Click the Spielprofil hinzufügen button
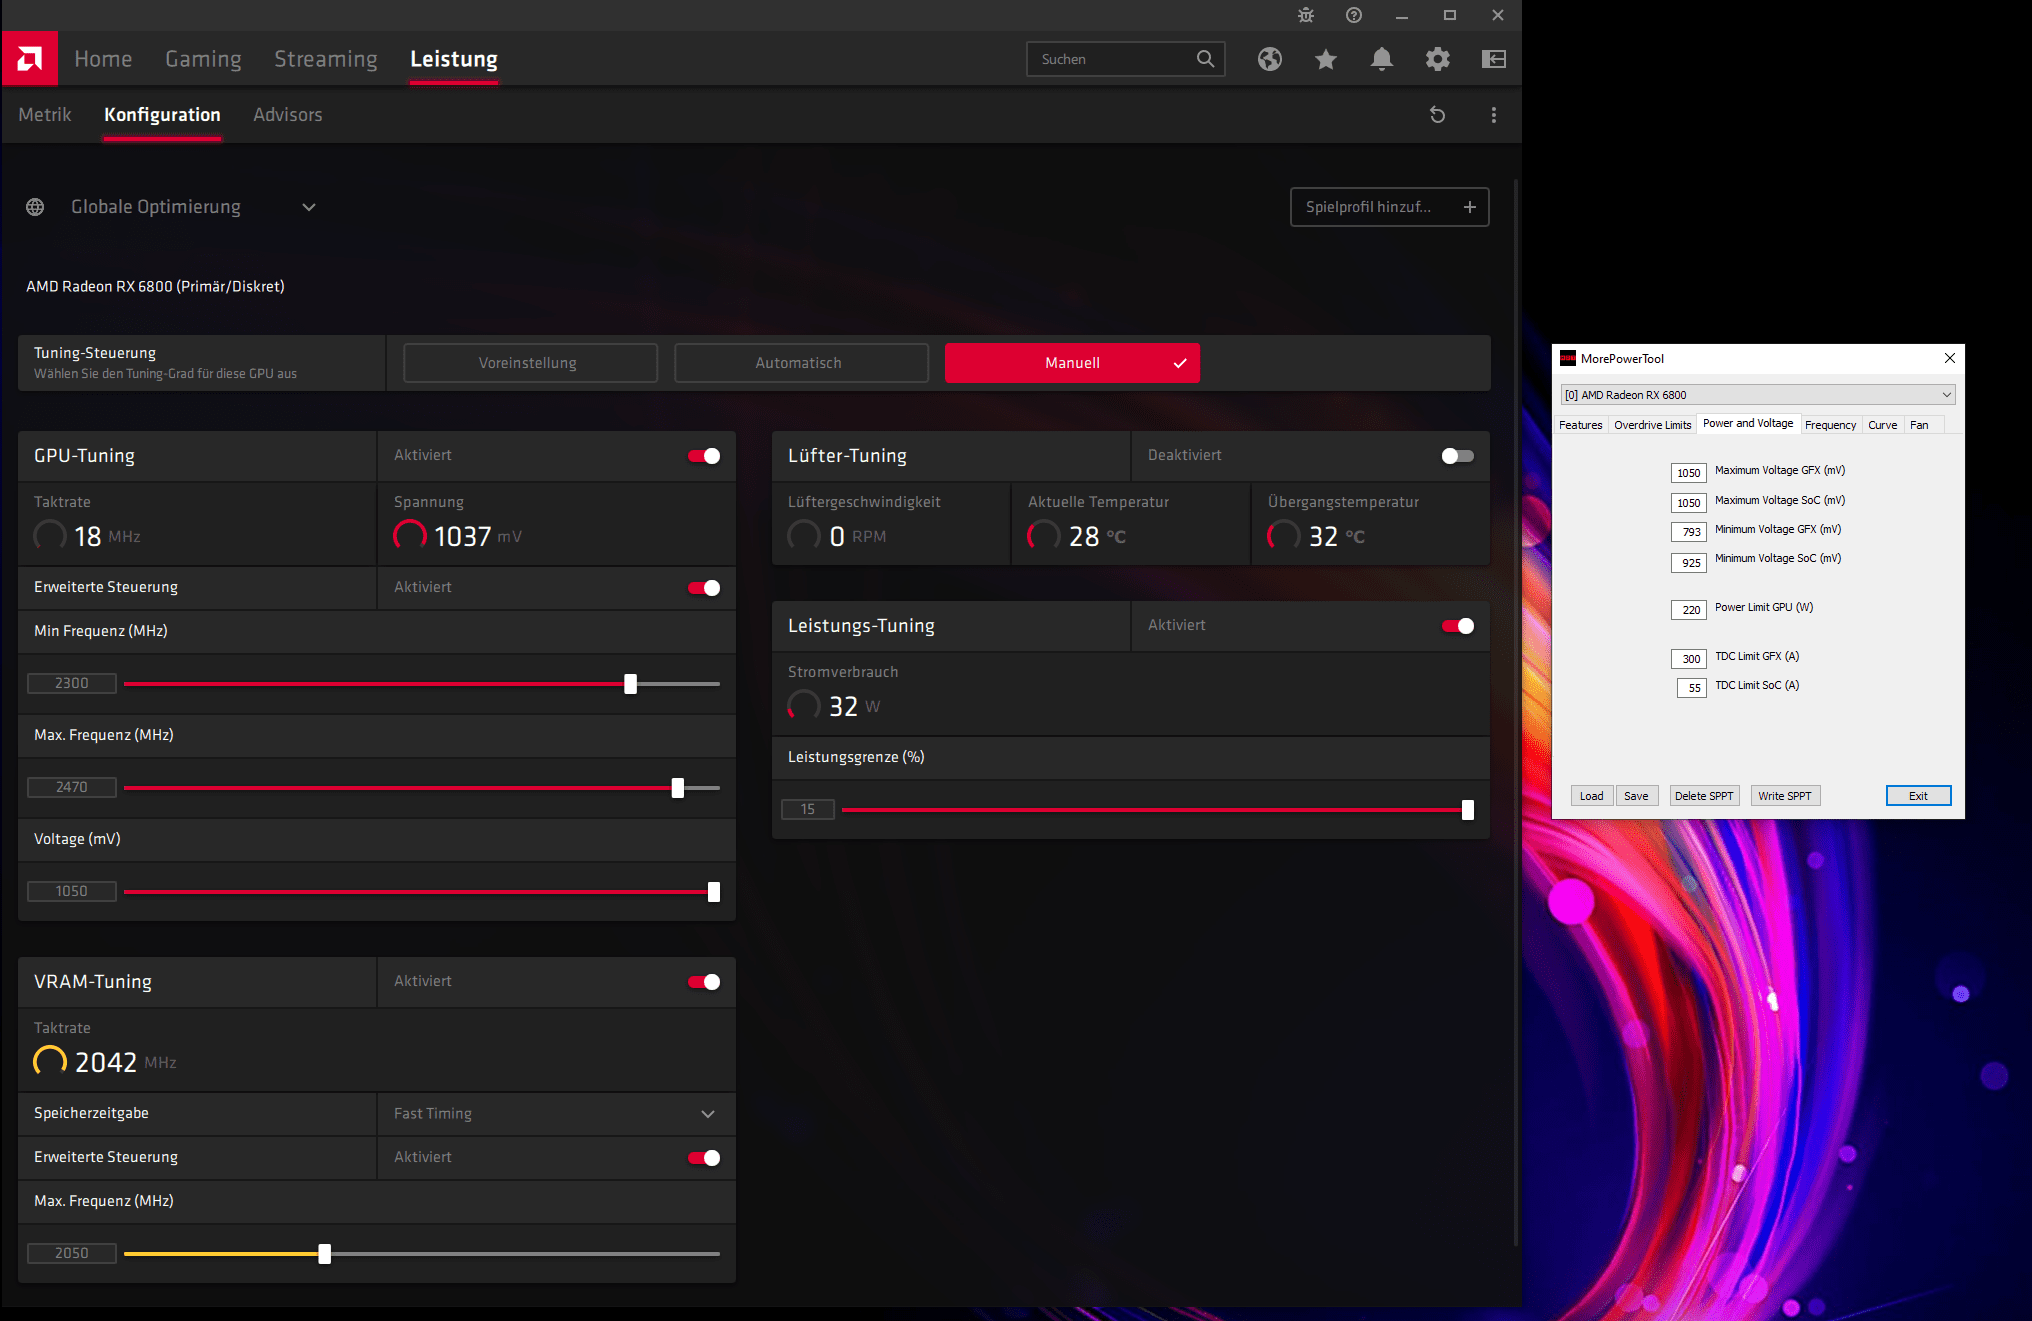The image size is (2032, 1321). 1389,207
